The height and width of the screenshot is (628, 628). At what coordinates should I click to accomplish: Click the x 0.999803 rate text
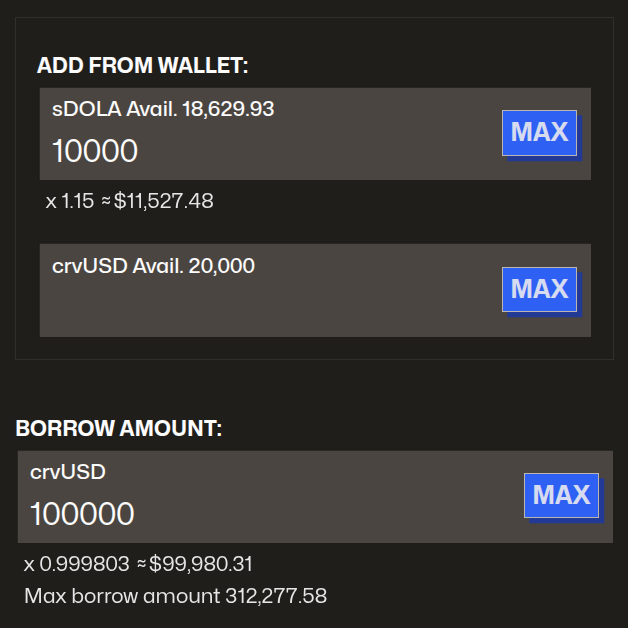(76, 564)
